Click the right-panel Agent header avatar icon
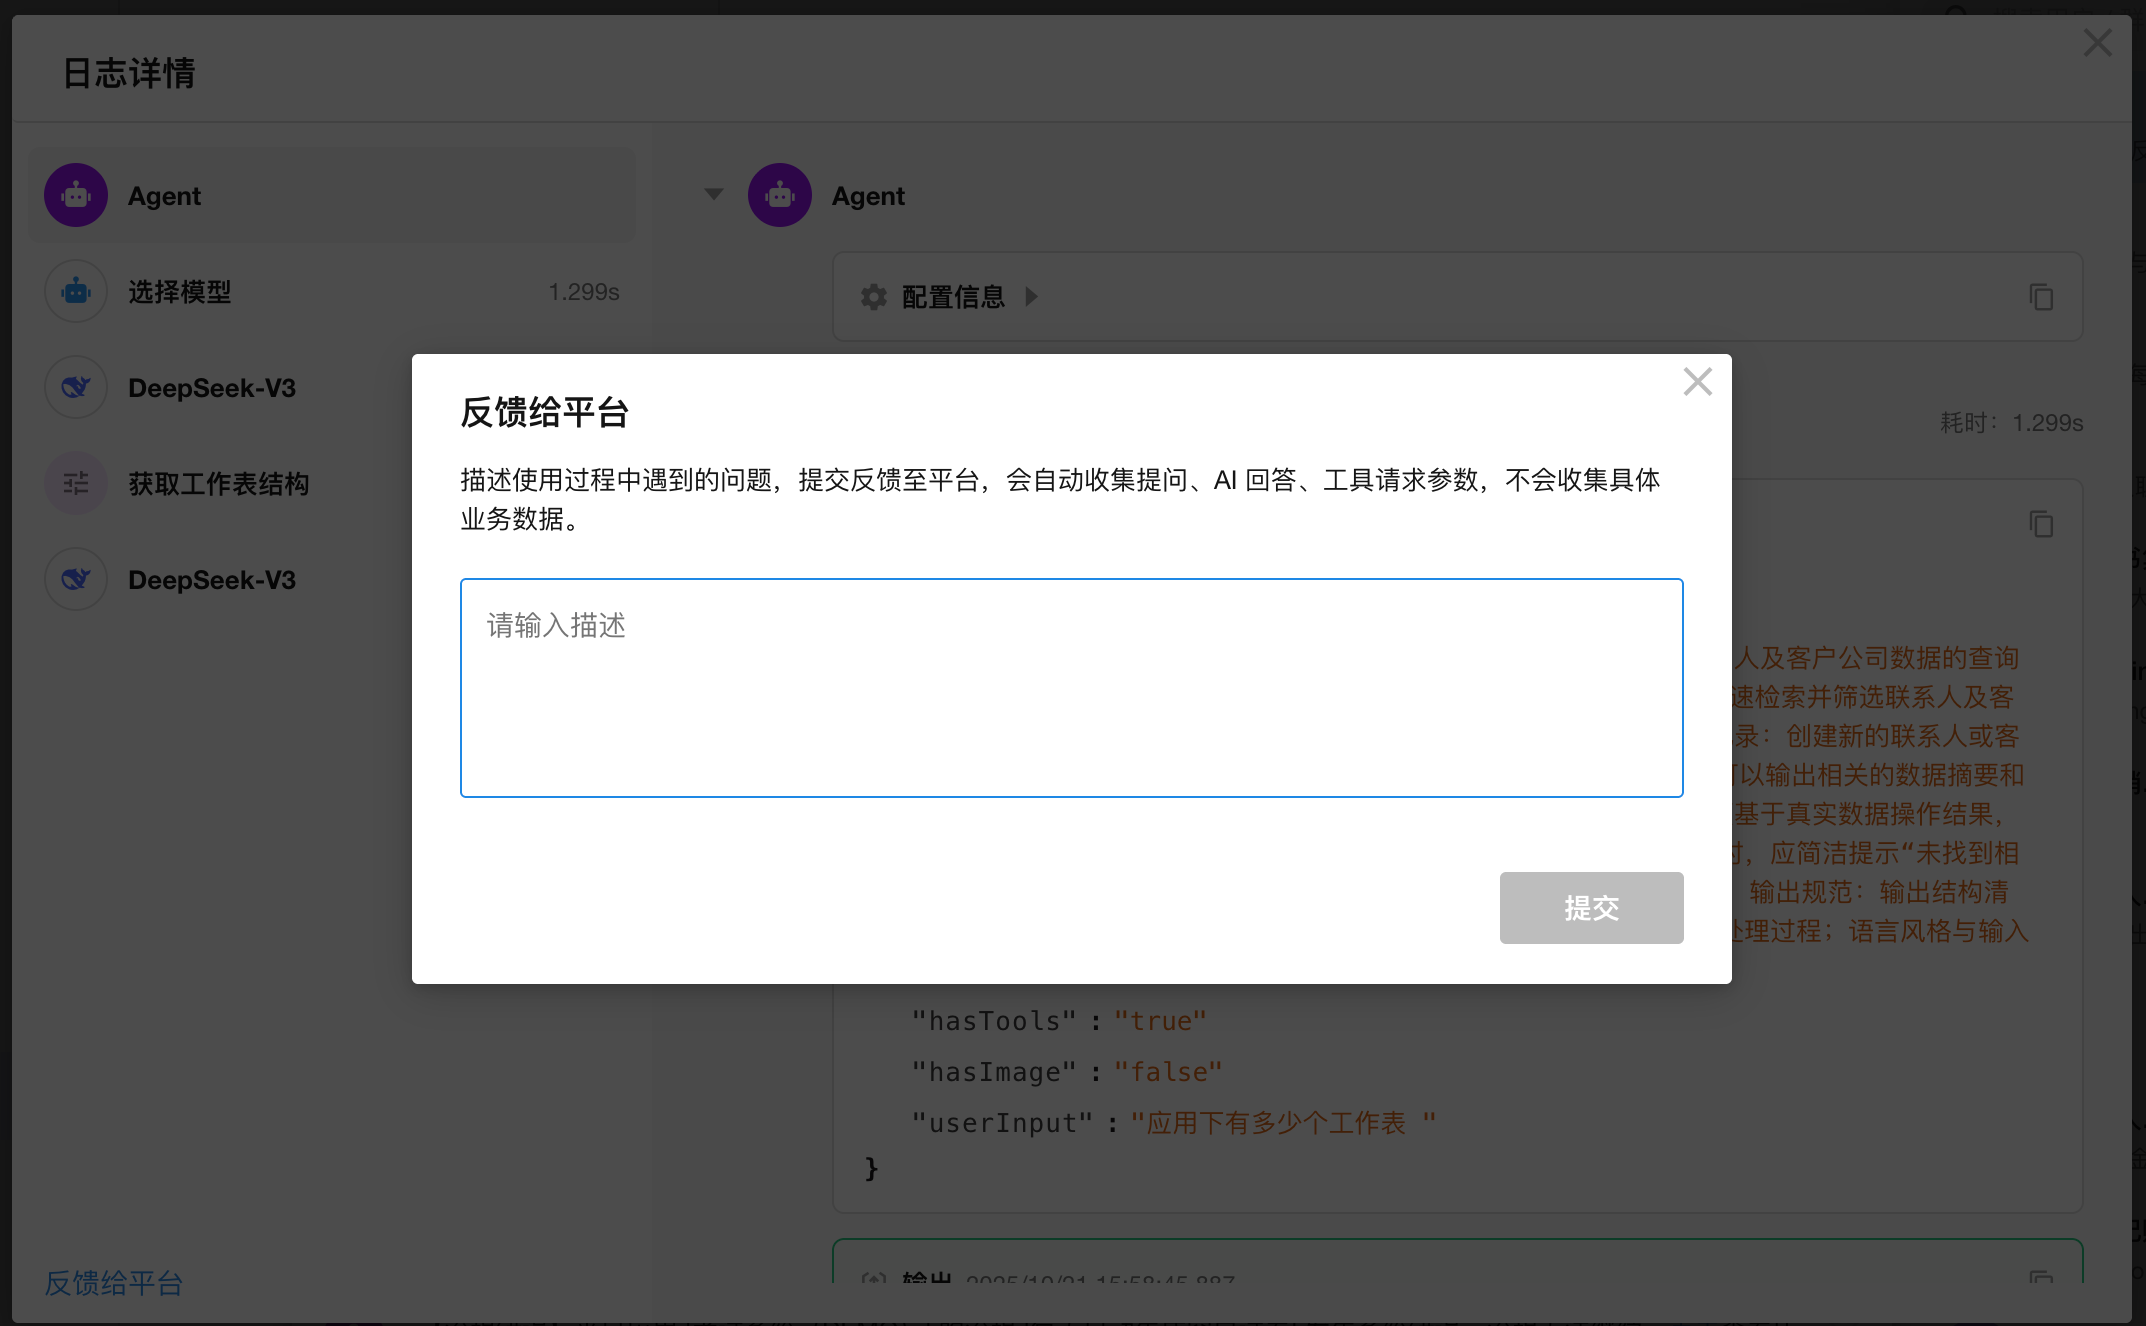Image resolution: width=2146 pixels, height=1326 pixels. pos(780,196)
